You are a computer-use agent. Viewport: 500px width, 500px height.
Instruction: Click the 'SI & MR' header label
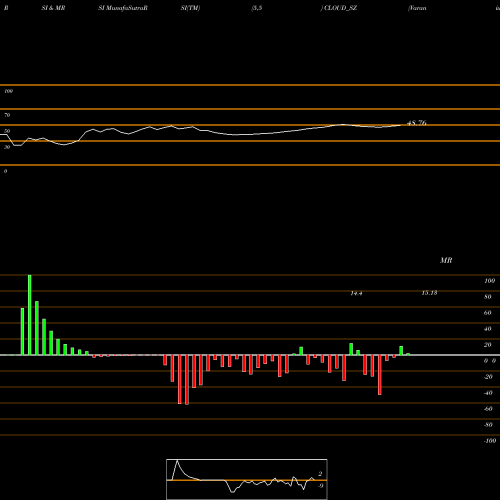click(x=53, y=8)
